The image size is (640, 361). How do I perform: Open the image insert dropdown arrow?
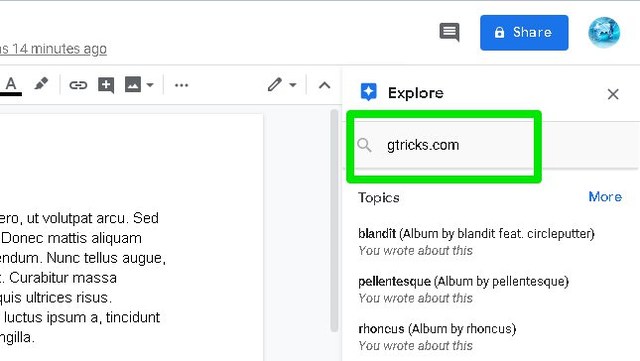[150, 85]
